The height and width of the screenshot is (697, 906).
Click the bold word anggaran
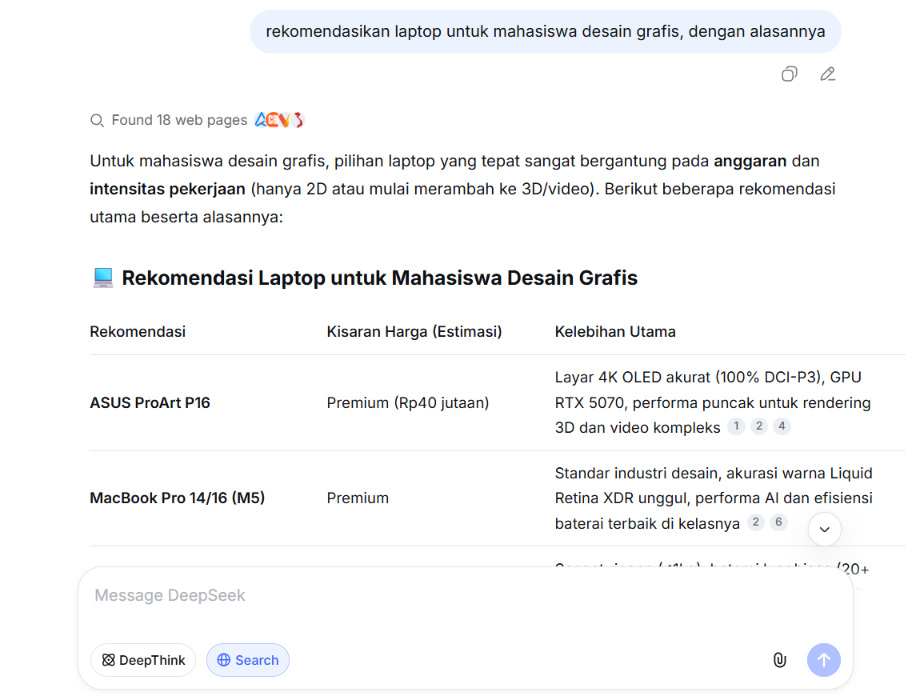[750, 161]
